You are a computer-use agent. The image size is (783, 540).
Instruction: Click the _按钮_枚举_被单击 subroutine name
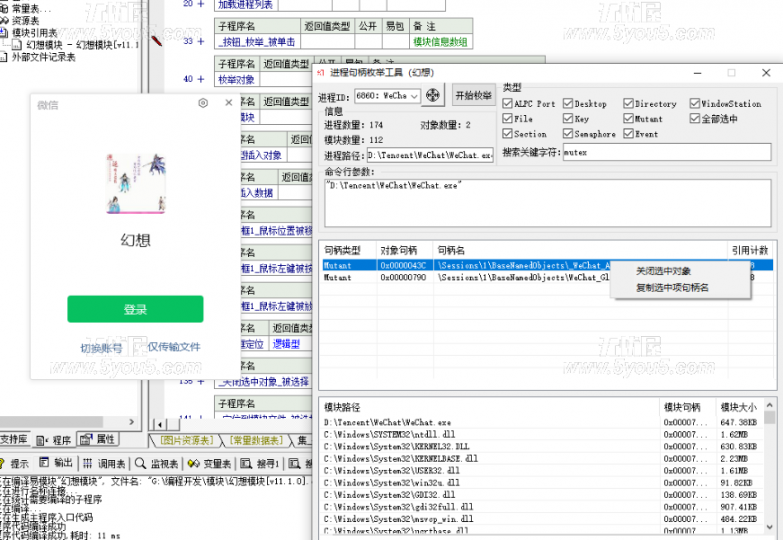coord(257,42)
